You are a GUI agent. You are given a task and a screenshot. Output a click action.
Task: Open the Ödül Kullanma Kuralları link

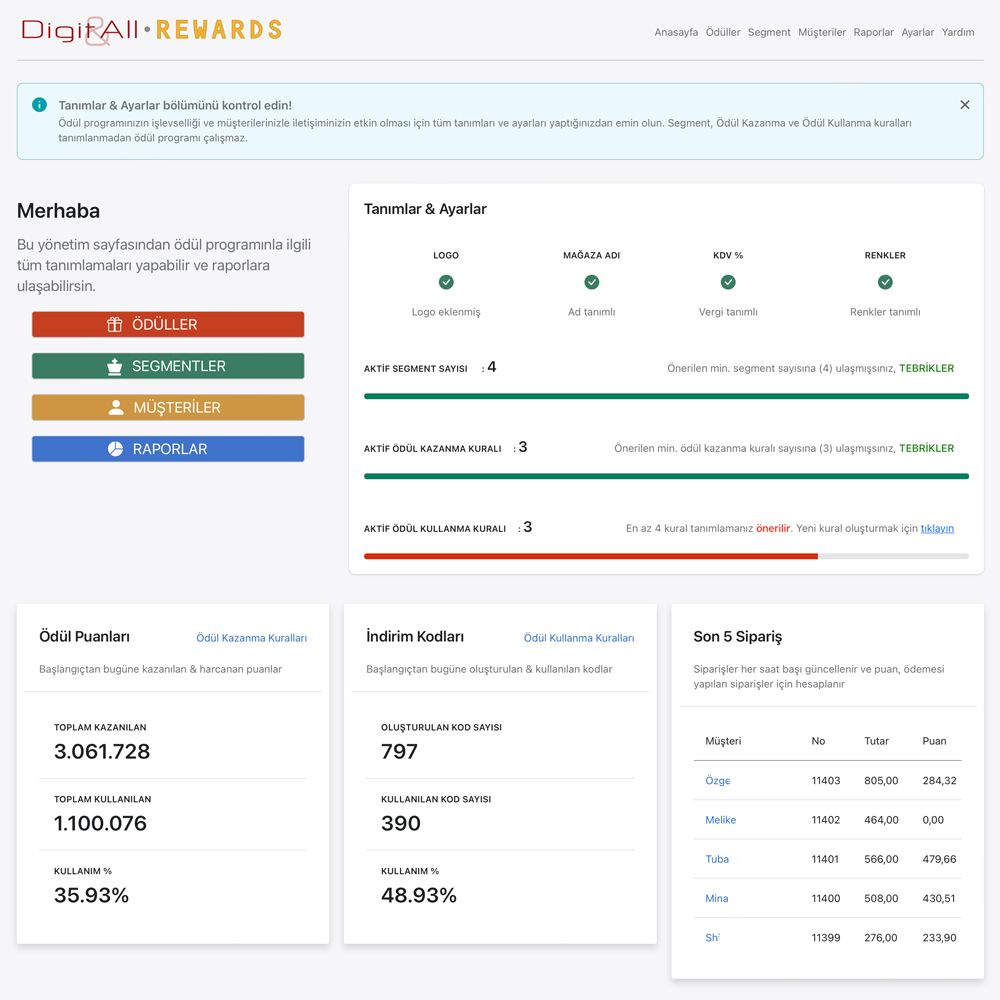pyautogui.click(x=578, y=638)
